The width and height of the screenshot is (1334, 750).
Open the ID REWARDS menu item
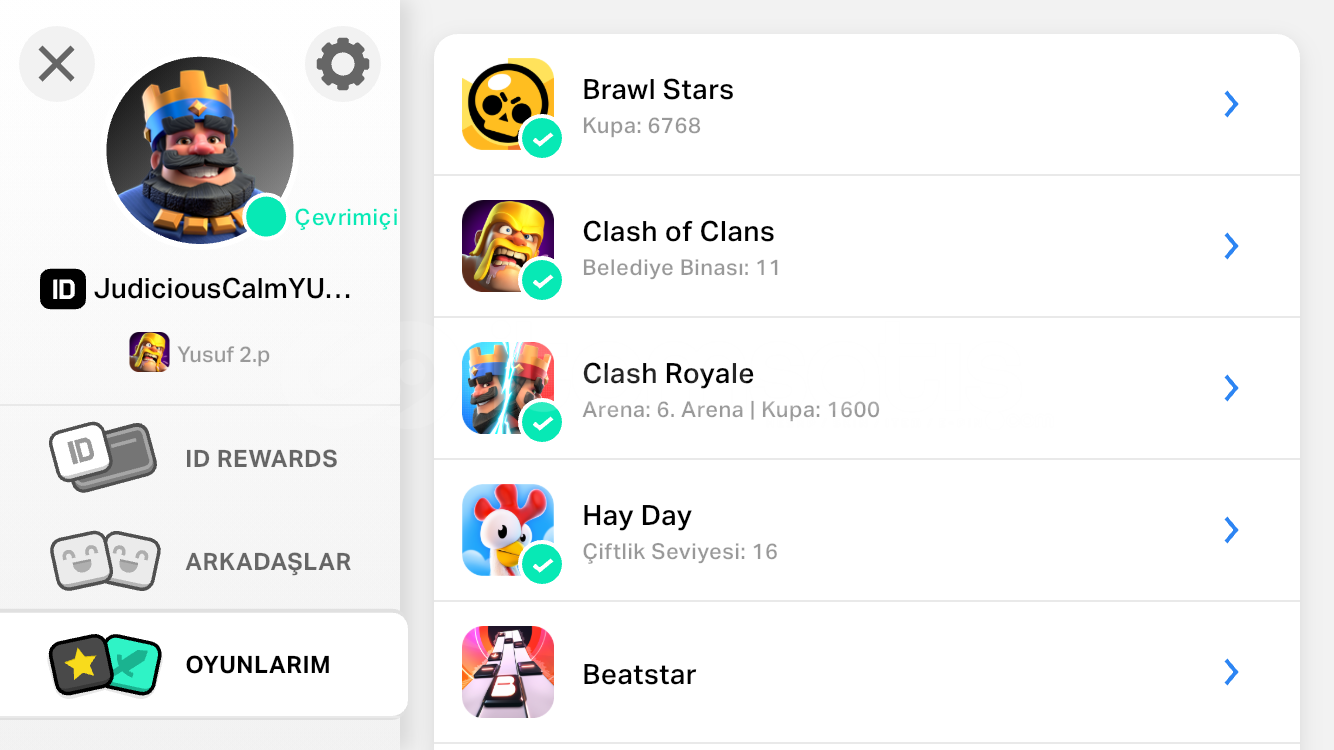(261, 459)
